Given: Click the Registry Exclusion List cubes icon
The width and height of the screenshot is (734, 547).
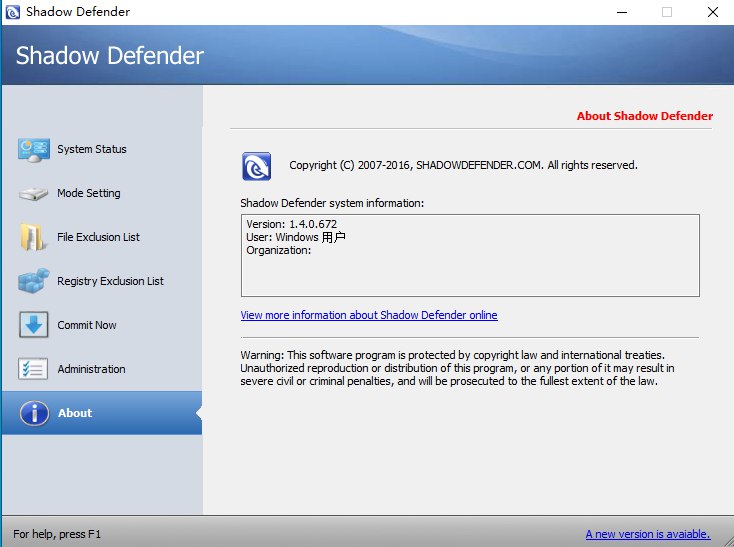Looking at the screenshot, I should 33,281.
